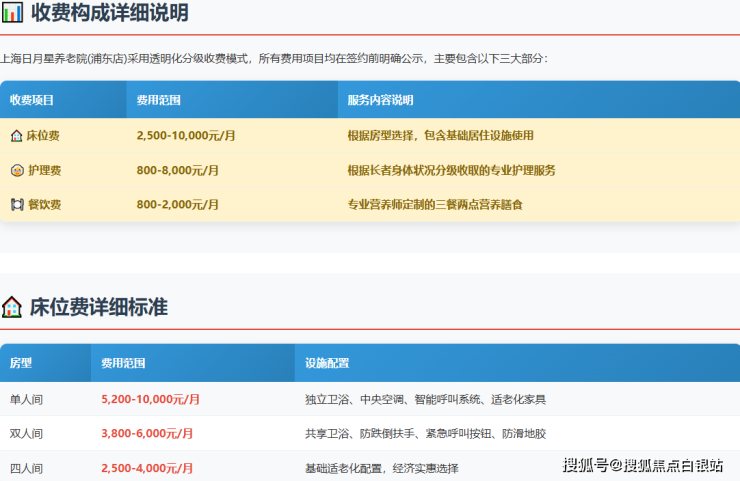
Task: Select the 双人间 room type row
Action: click(x=26, y=434)
